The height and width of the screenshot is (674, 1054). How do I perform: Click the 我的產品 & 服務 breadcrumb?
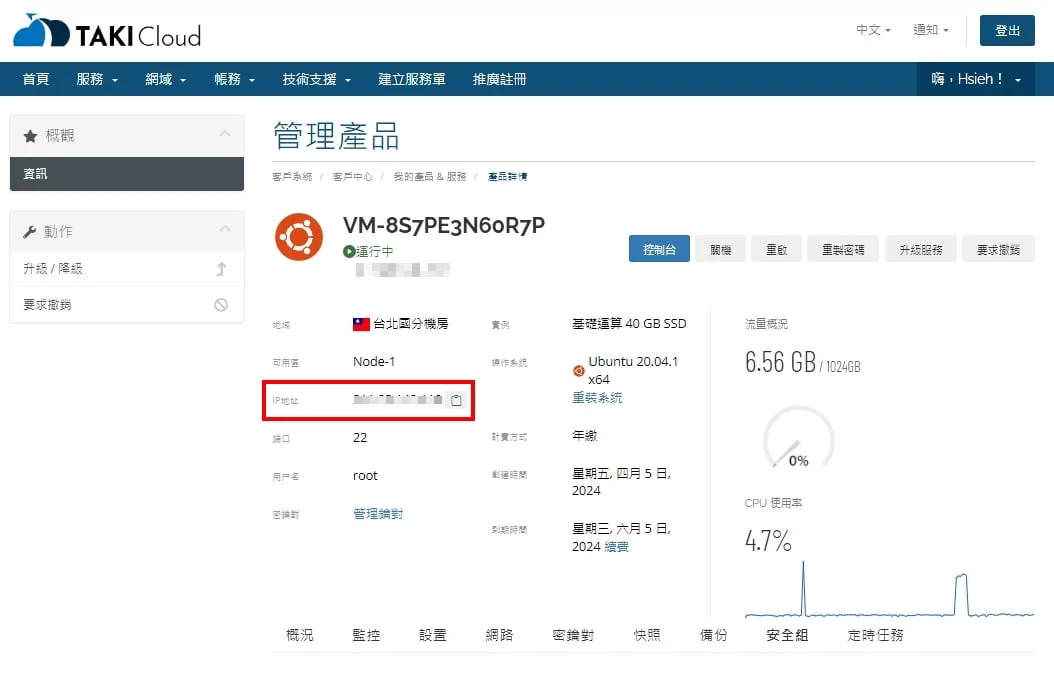(x=430, y=177)
